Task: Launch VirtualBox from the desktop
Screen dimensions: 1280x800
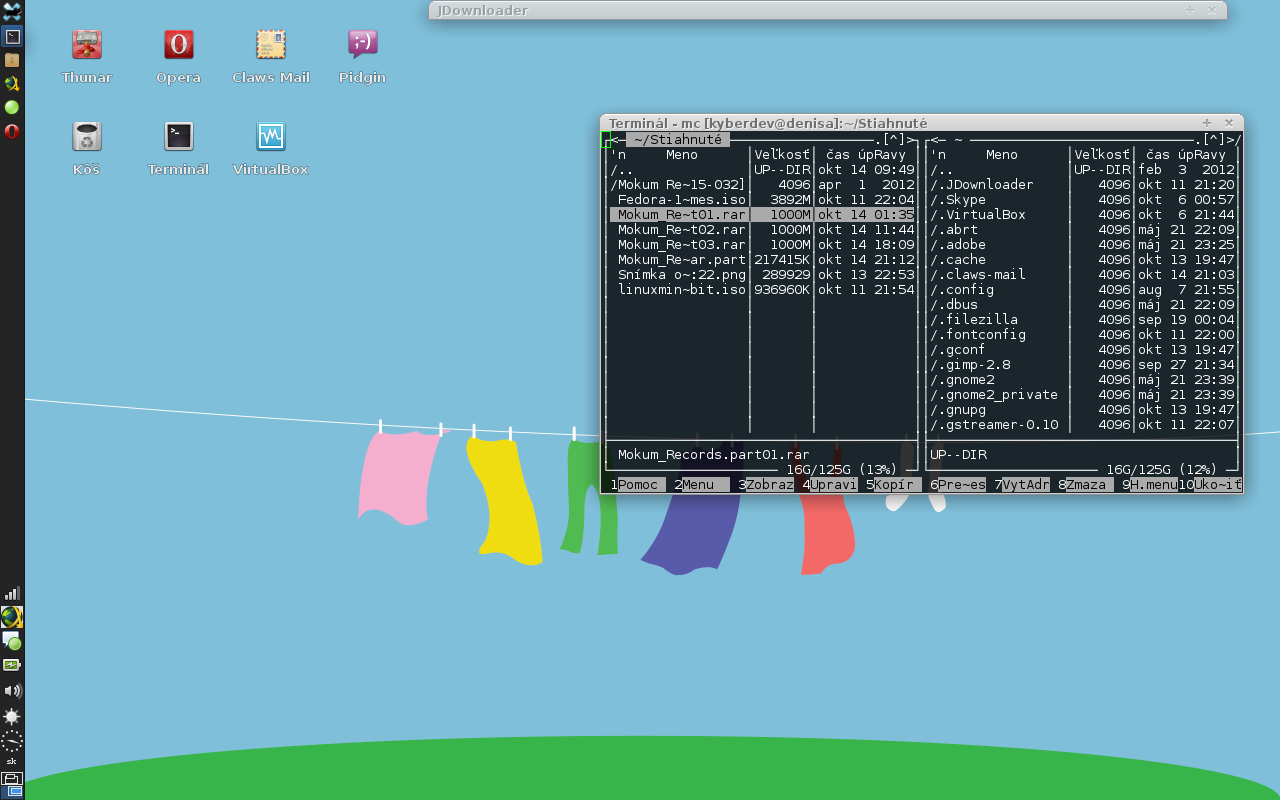Action: click(x=270, y=137)
